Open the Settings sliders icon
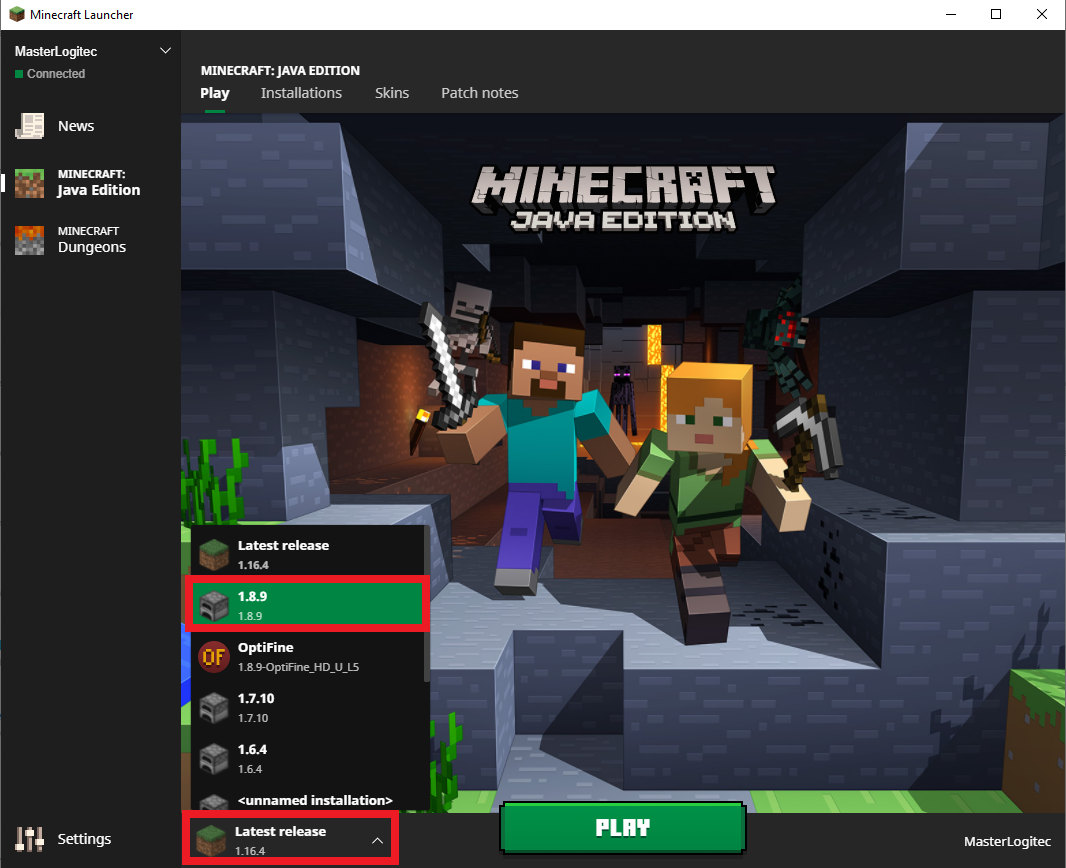Viewport: 1066px width, 868px height. [29, 839]
